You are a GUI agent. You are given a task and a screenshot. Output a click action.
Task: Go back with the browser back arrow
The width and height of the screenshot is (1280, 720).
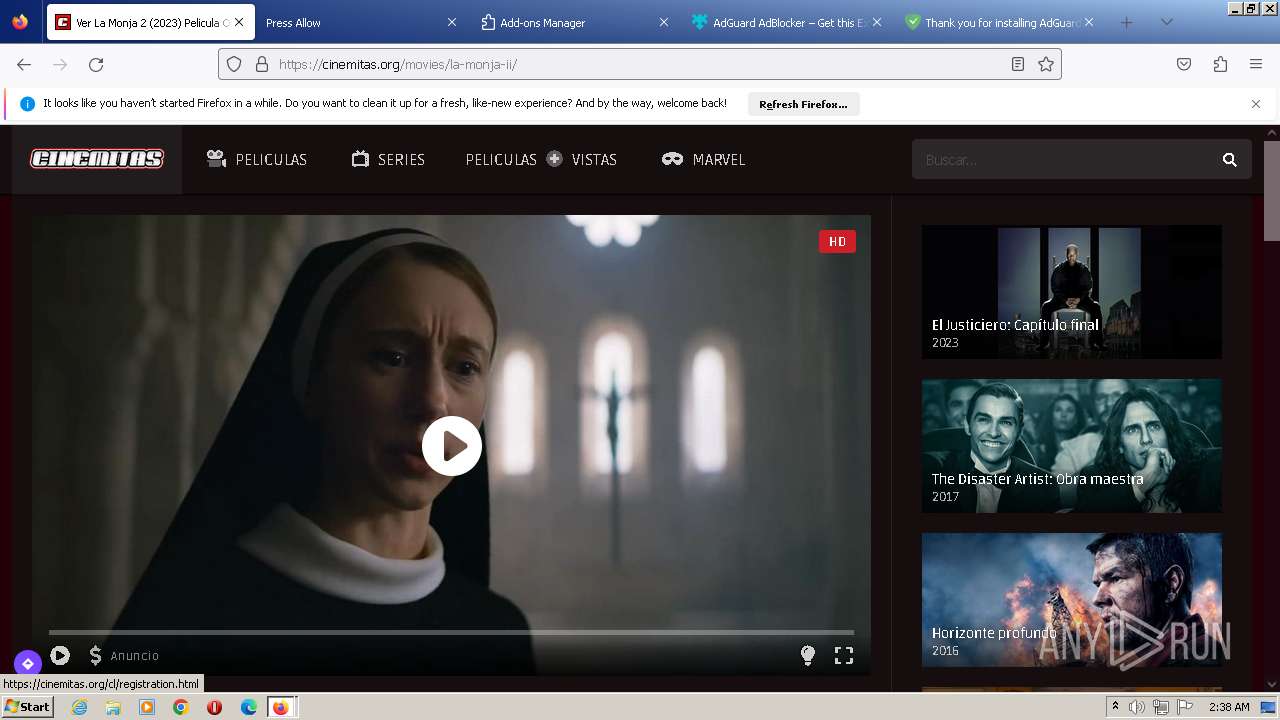[24, 64]
